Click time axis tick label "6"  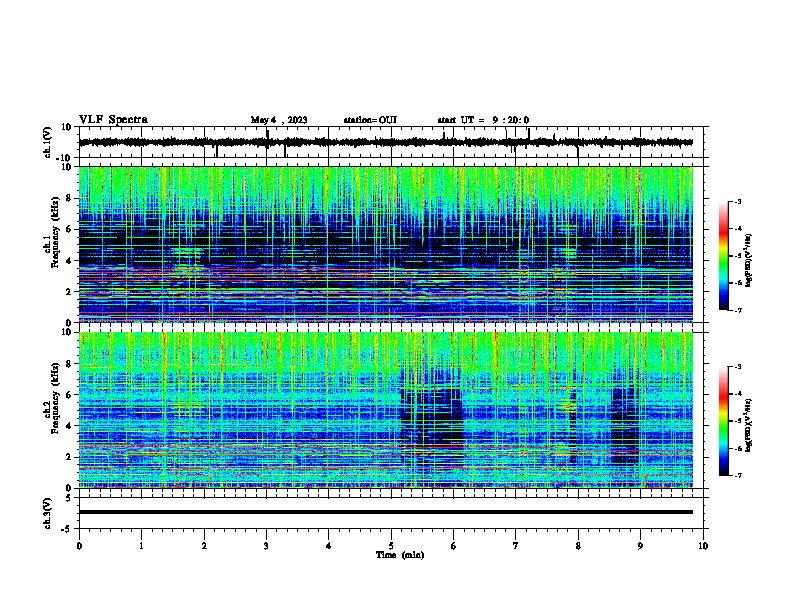(x=454, y=546)
